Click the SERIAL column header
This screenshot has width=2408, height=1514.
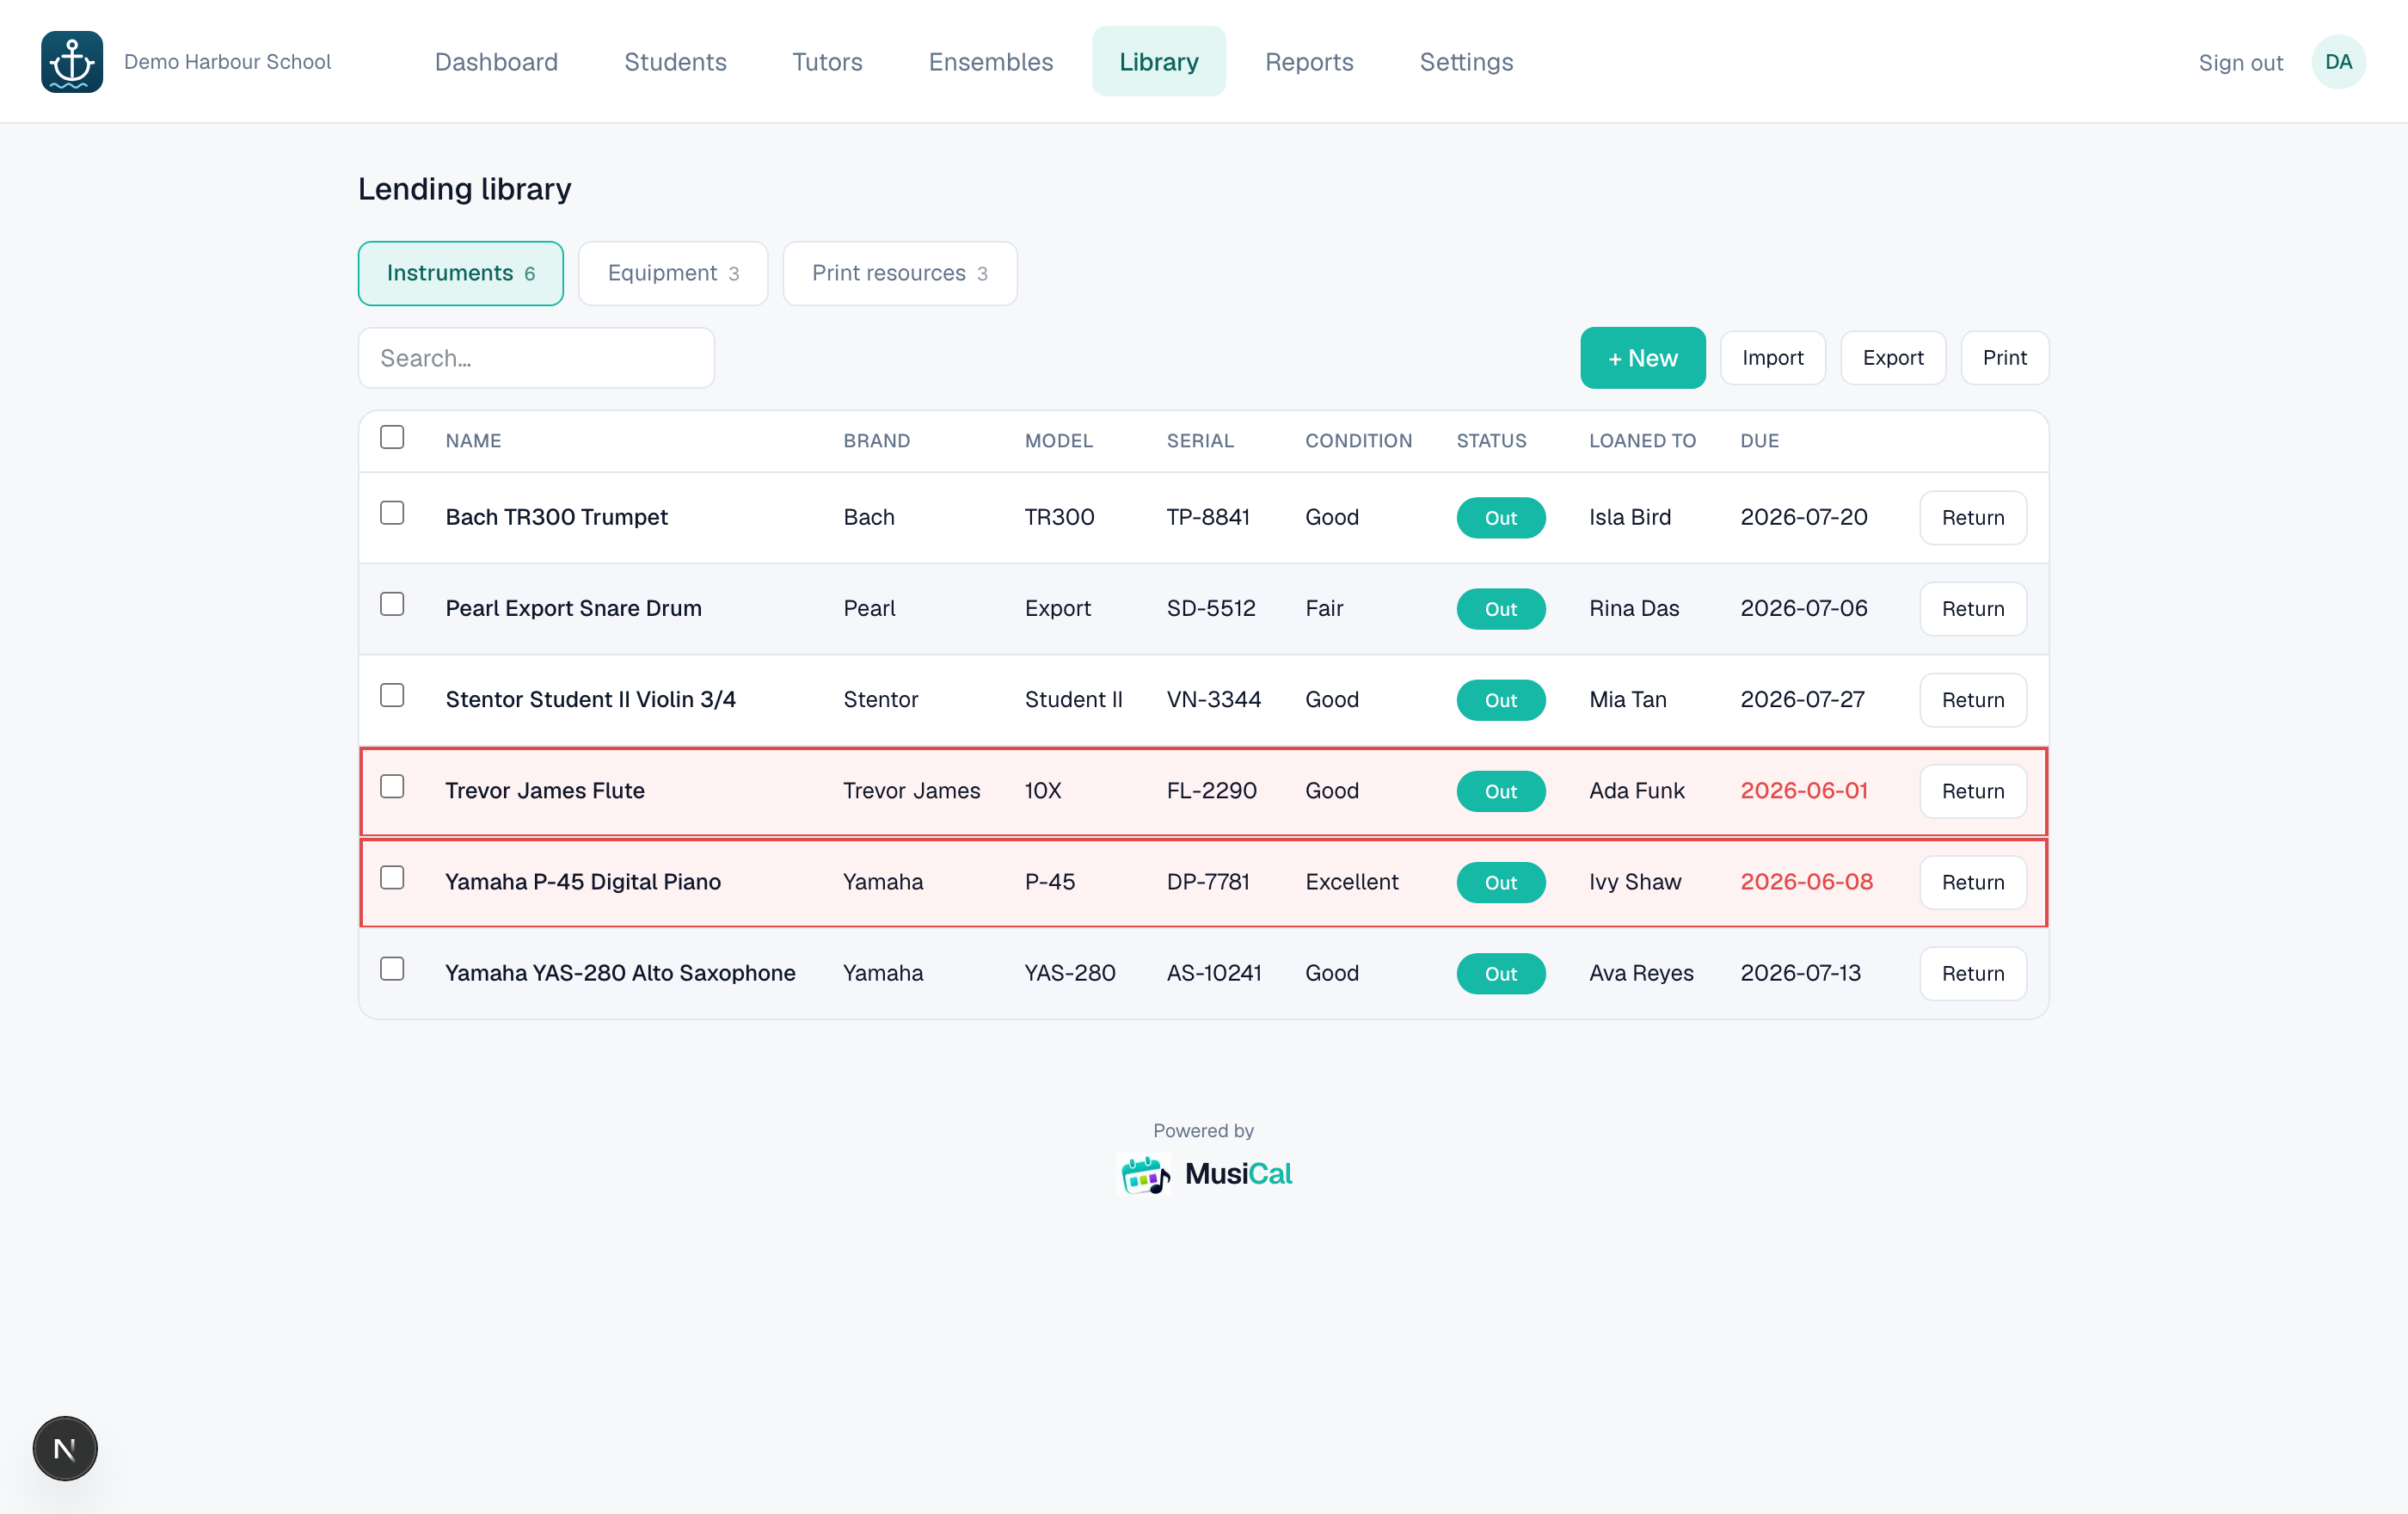[1200, 441]
